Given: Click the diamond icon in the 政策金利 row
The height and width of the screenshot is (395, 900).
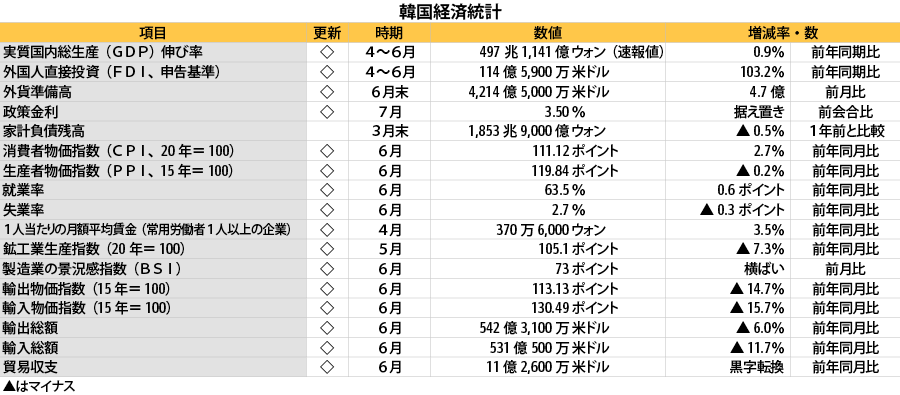Looking at the screenshot, I should (x=327, y=112).
